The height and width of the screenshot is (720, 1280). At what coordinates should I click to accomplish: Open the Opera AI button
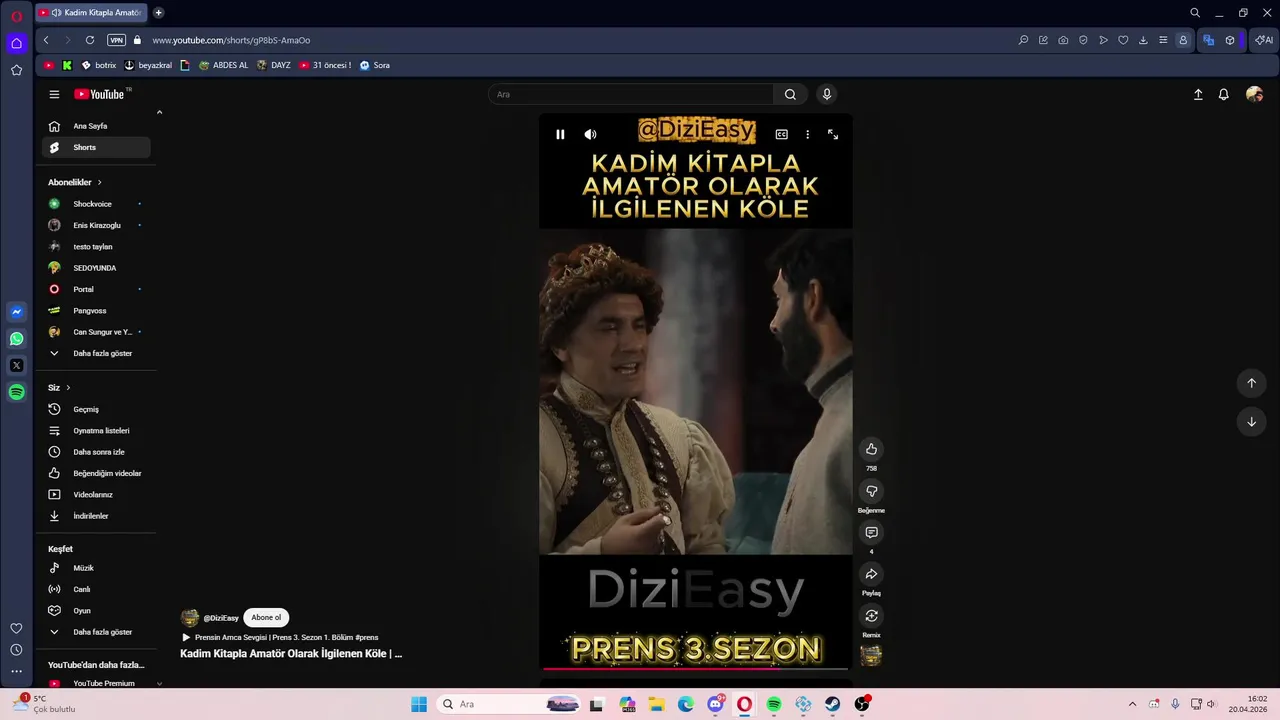click(x=1264, y=40)
